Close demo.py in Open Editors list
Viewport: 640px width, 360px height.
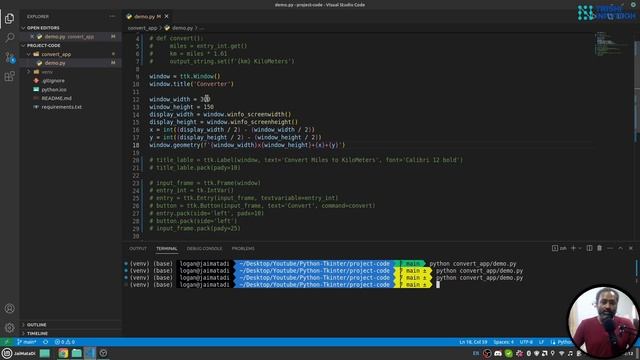[x=32, y=37]
